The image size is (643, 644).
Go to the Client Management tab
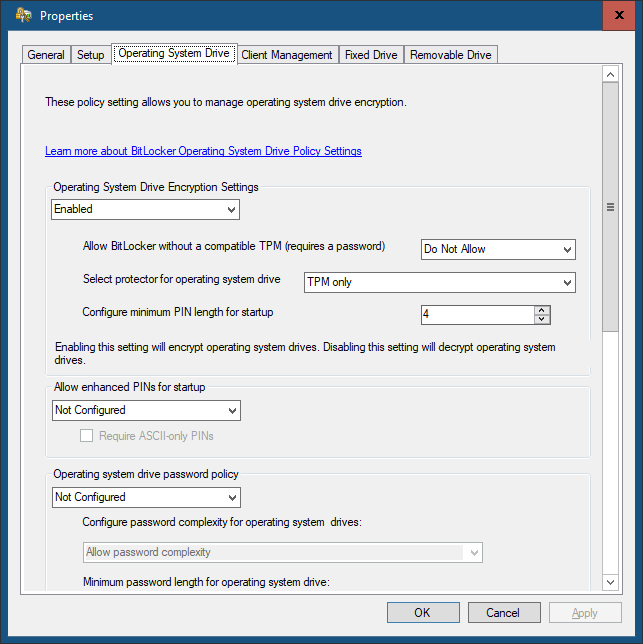287,55
